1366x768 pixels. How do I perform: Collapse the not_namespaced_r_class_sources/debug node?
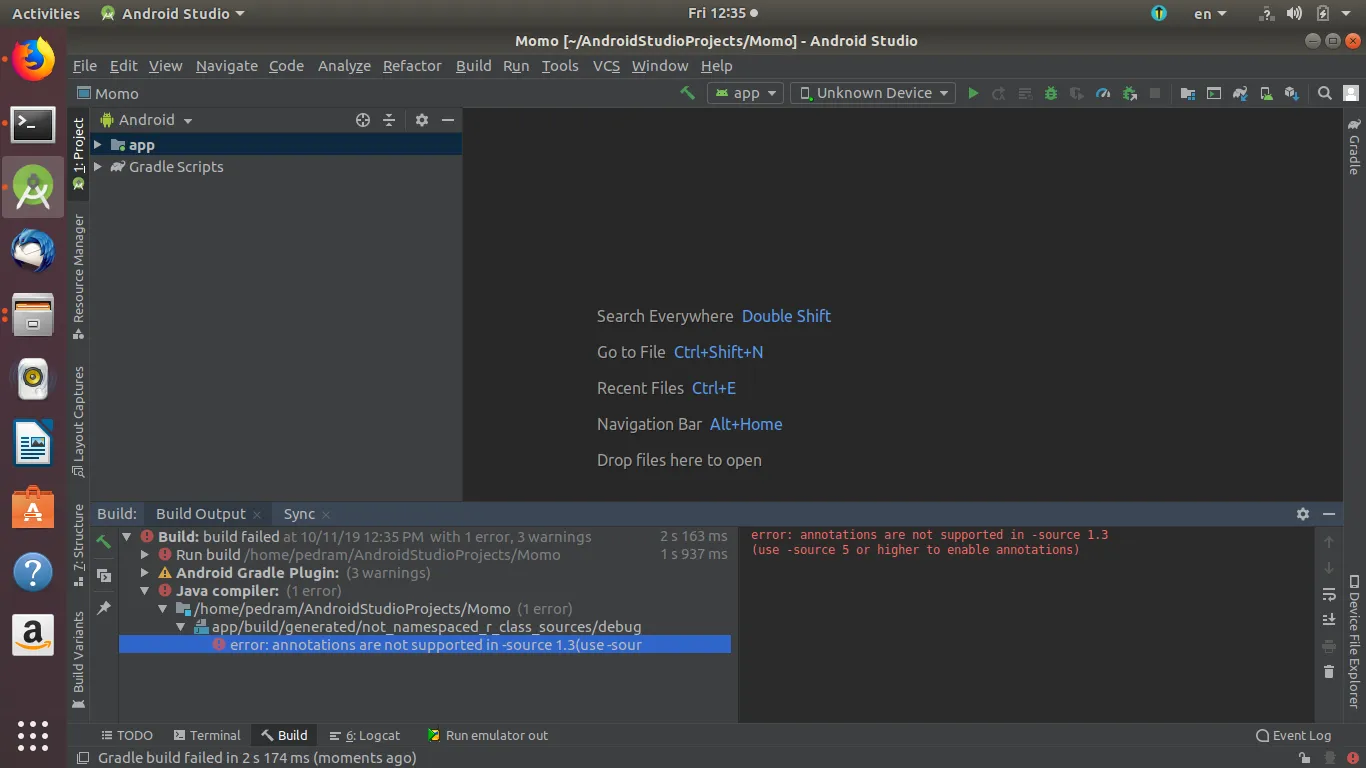pyautogui.click(x=181, y=627)
